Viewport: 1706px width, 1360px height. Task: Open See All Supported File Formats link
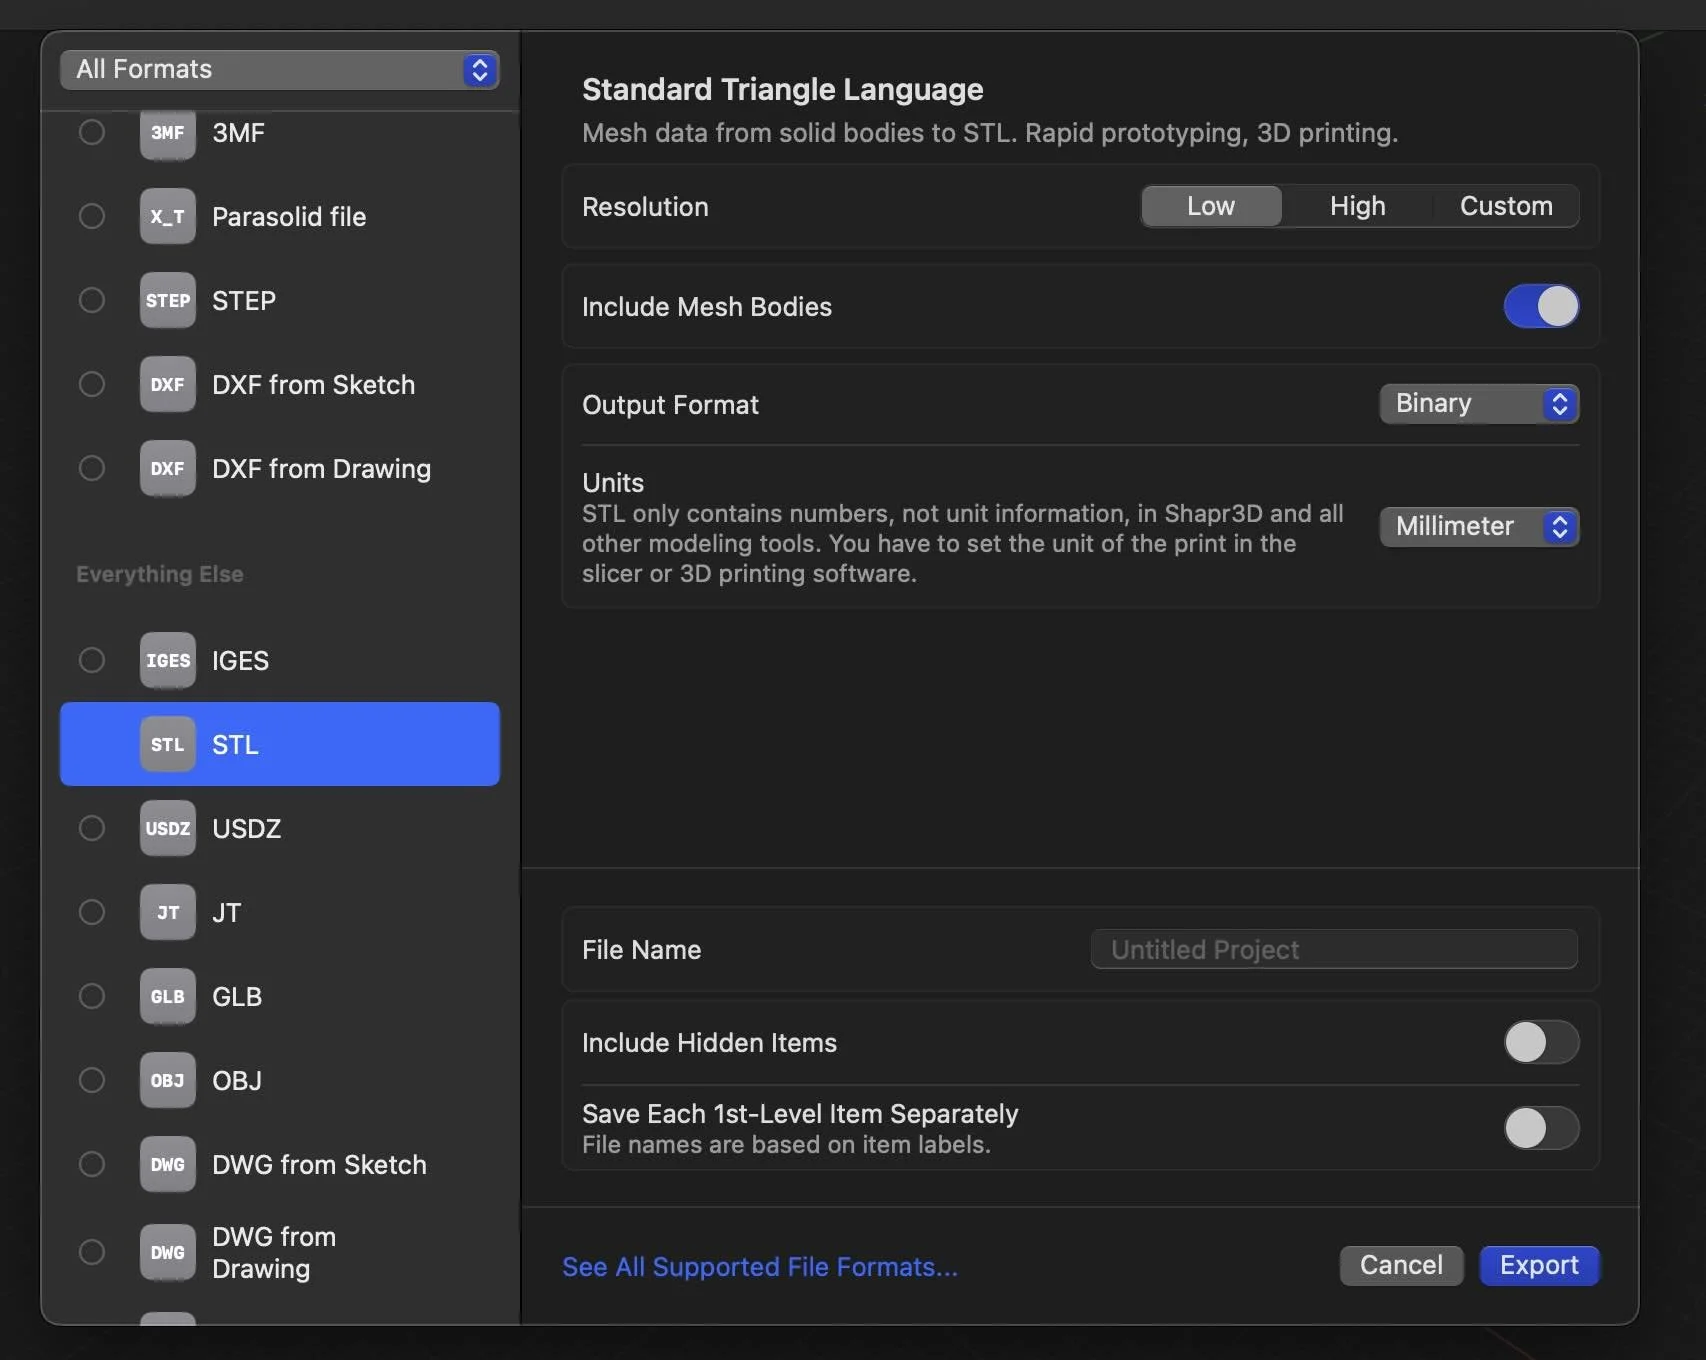coord(760,1267)
